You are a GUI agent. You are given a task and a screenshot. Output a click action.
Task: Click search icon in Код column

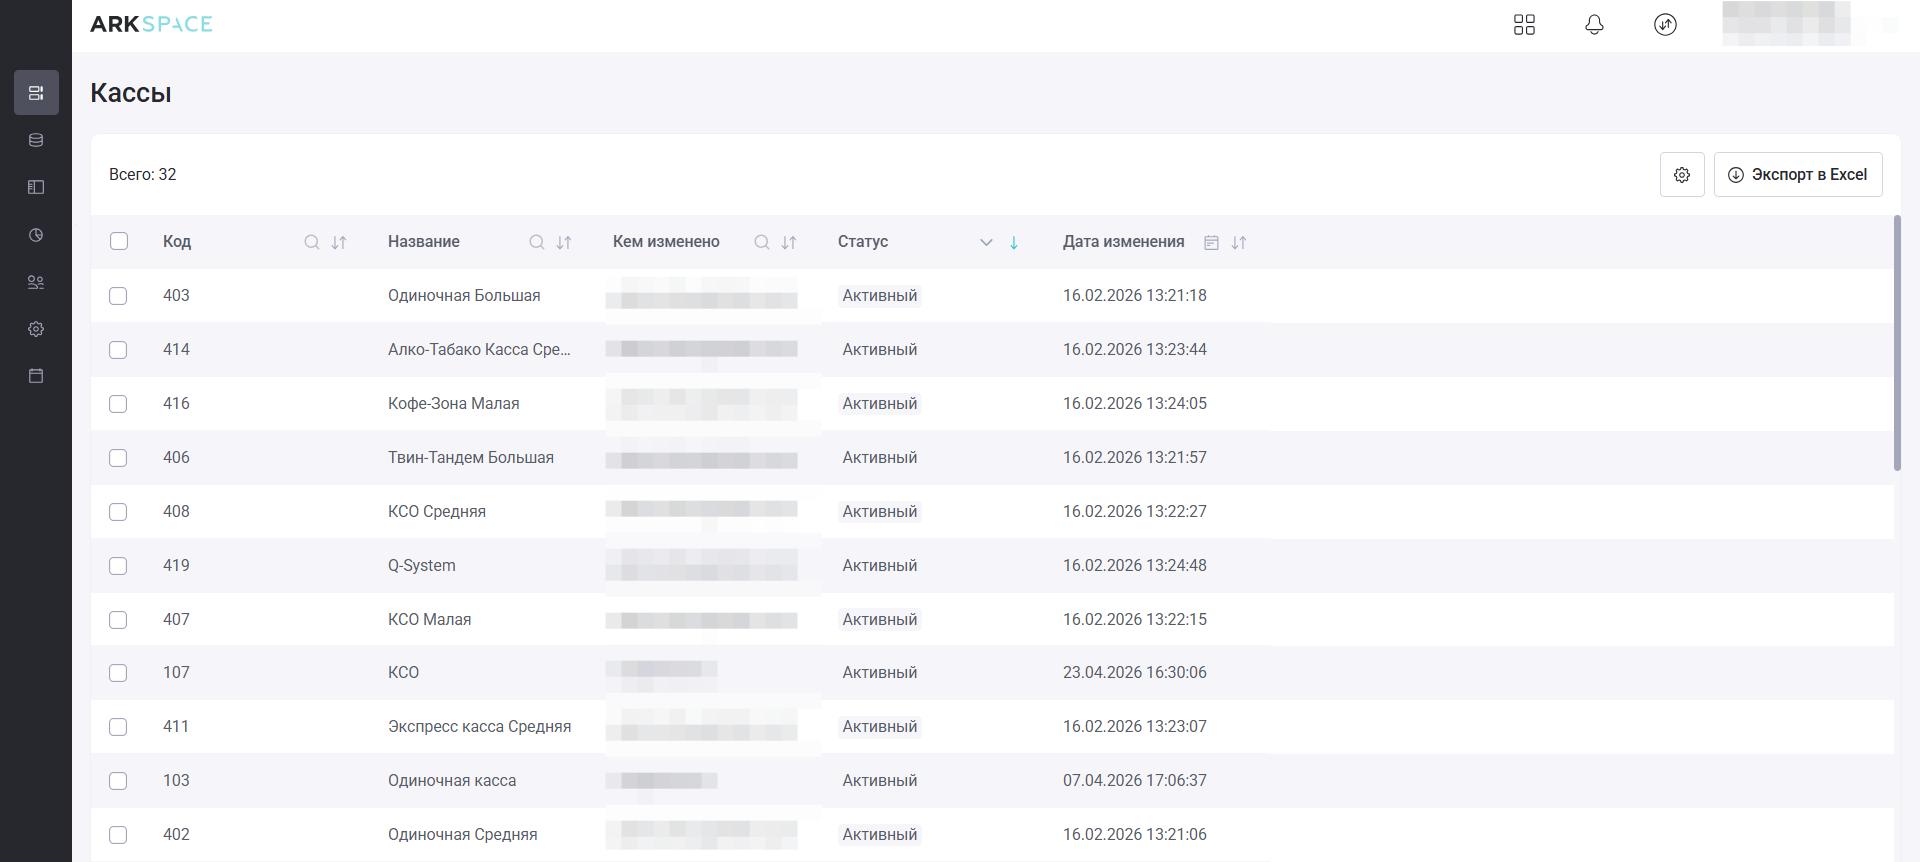(x=312, y=242)
